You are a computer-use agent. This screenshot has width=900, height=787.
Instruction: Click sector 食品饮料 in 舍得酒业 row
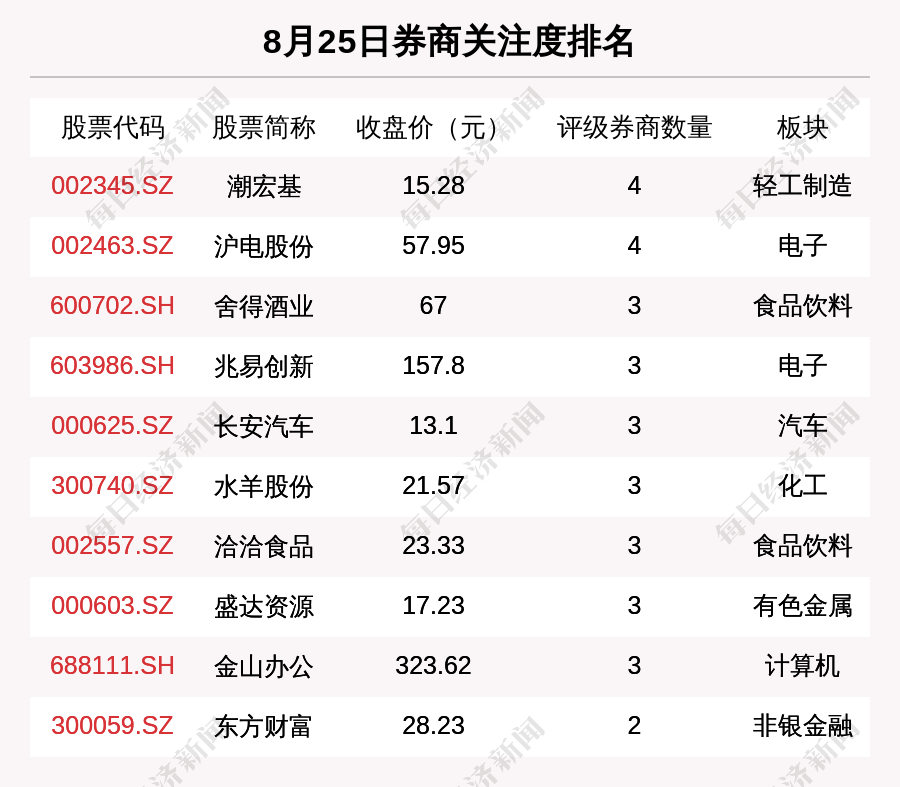(x=802, y=306)
